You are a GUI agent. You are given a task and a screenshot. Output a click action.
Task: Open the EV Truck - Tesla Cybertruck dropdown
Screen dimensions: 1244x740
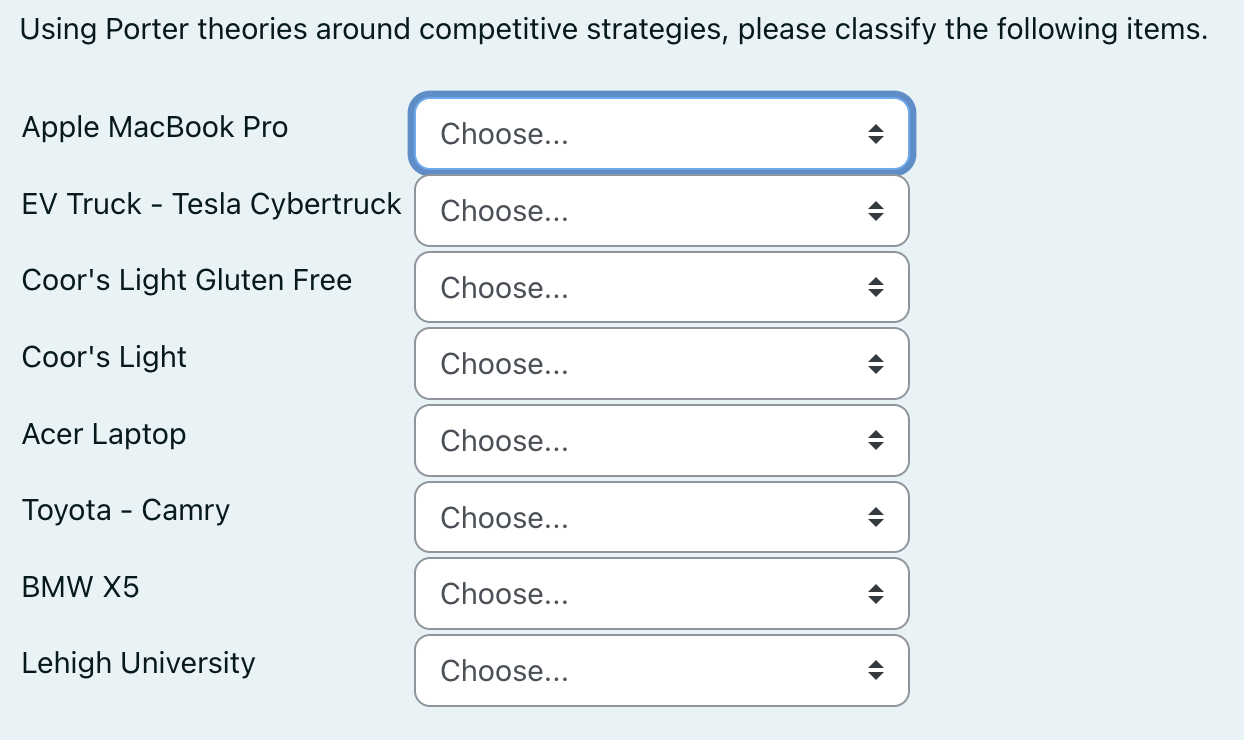[x=662, y=211]
